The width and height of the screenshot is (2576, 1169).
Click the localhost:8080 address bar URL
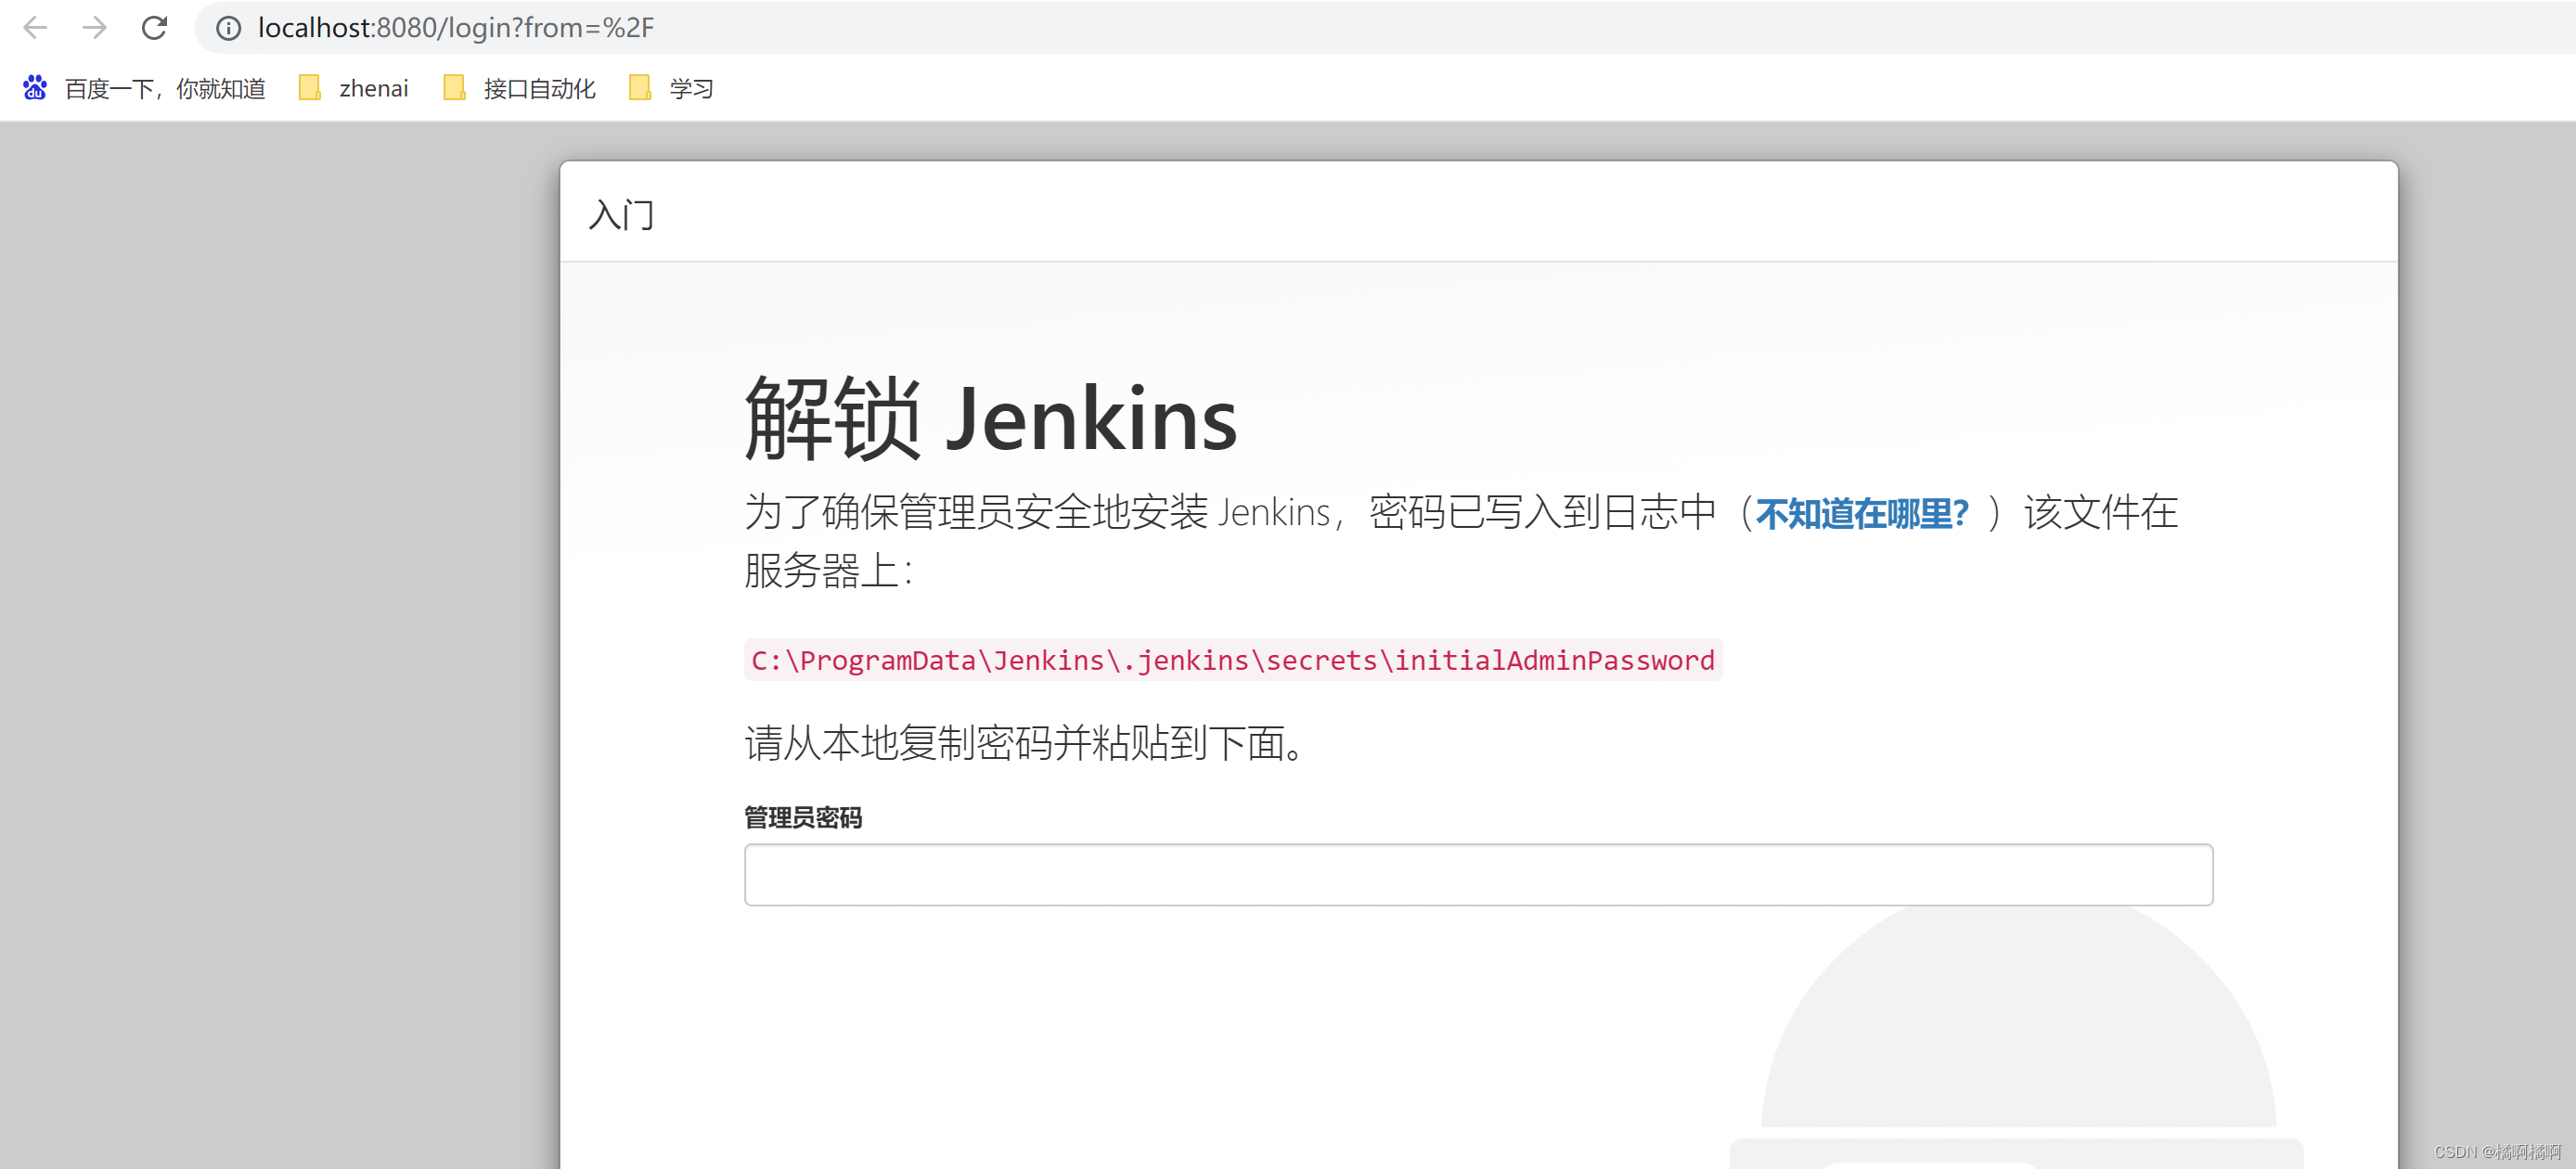[456, 28]
